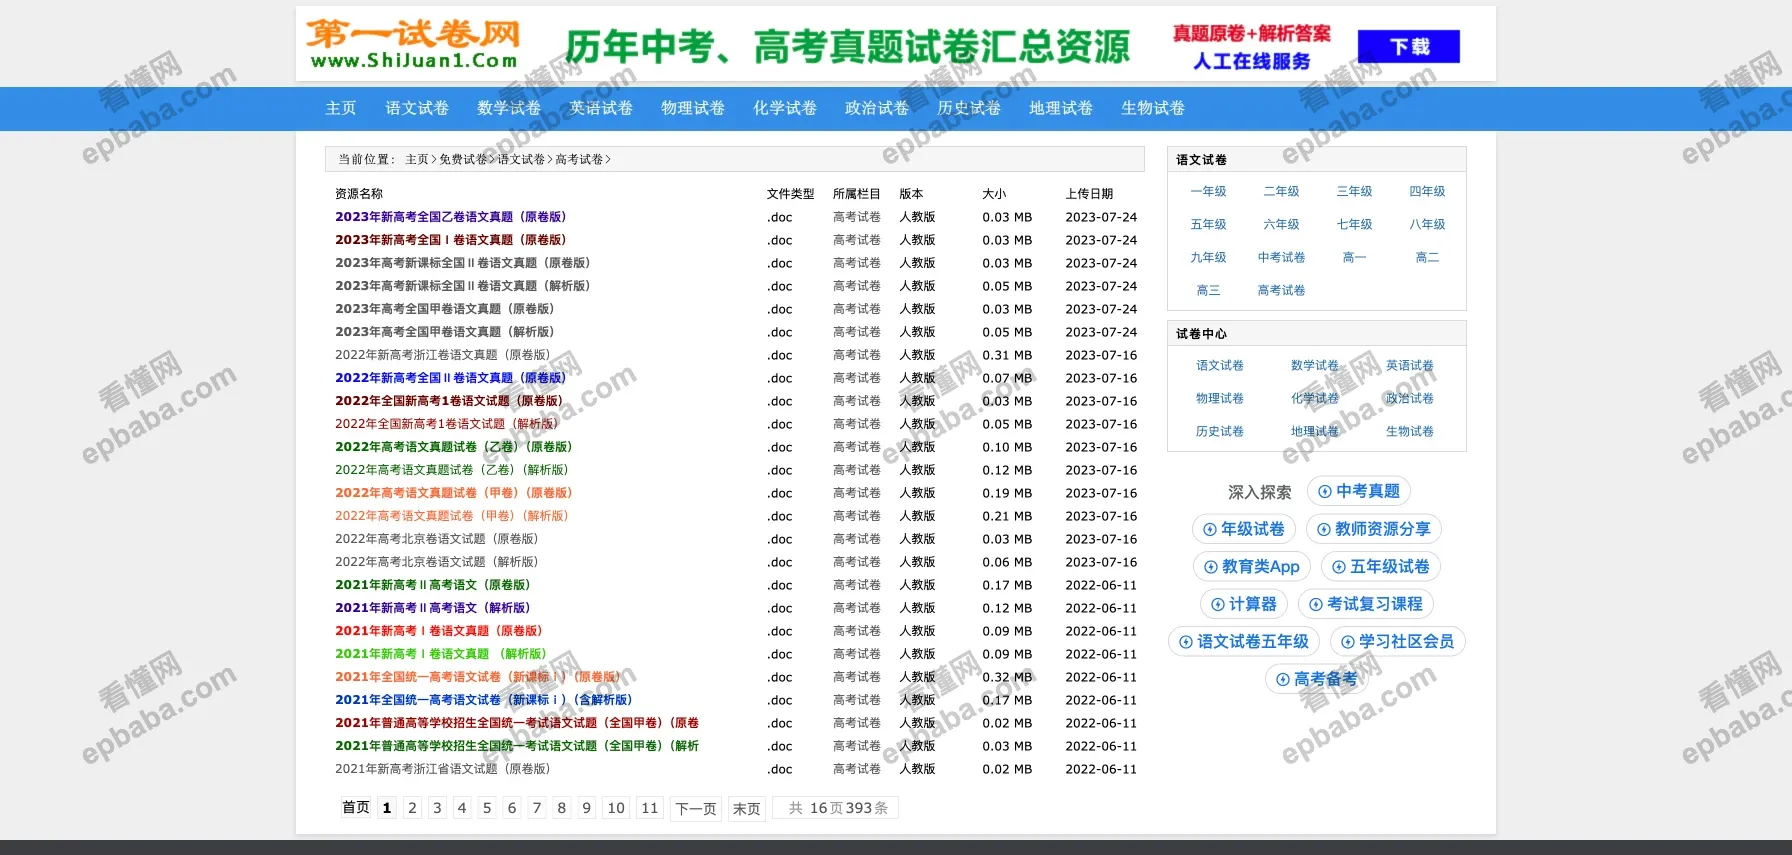Screen dimensions: 1792x855
Task: Open 政治试卷 in the navigation bar
Action: point(877,108)
